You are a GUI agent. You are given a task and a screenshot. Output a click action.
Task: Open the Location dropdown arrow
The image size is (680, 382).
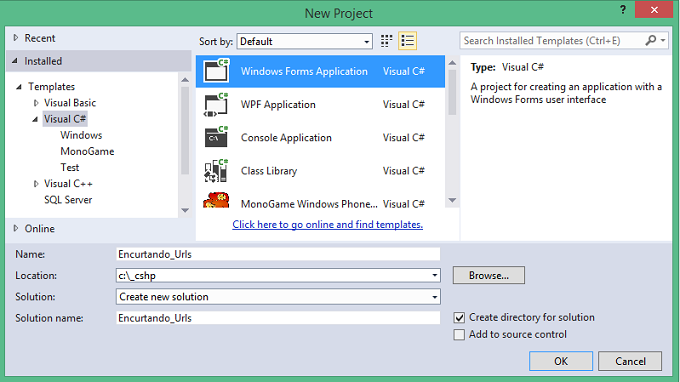(x=434, y=275)
